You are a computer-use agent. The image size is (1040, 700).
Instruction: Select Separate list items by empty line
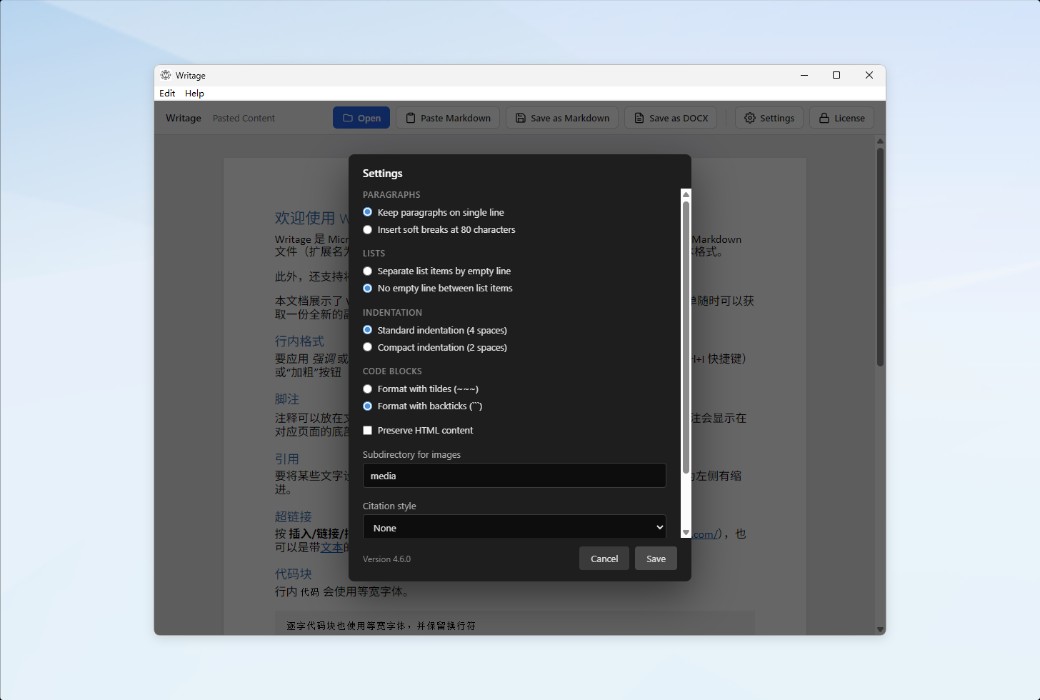(x=367, y=270)
